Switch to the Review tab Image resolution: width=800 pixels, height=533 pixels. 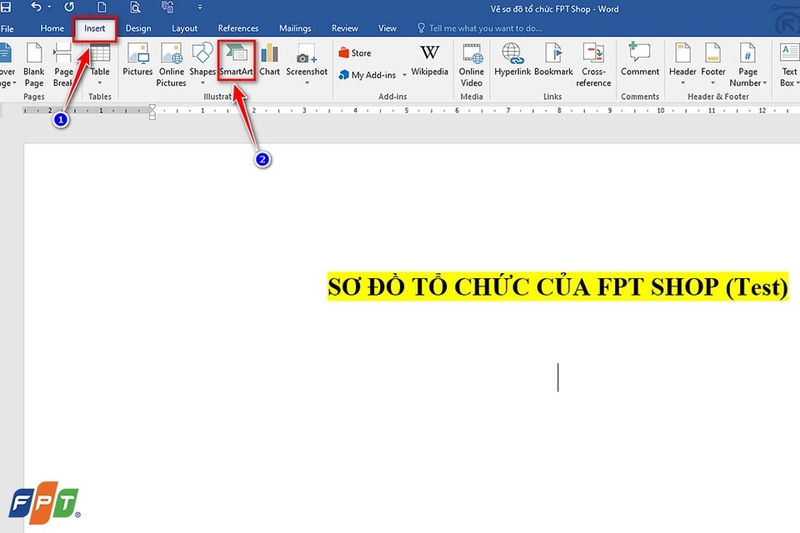[344, 29]
